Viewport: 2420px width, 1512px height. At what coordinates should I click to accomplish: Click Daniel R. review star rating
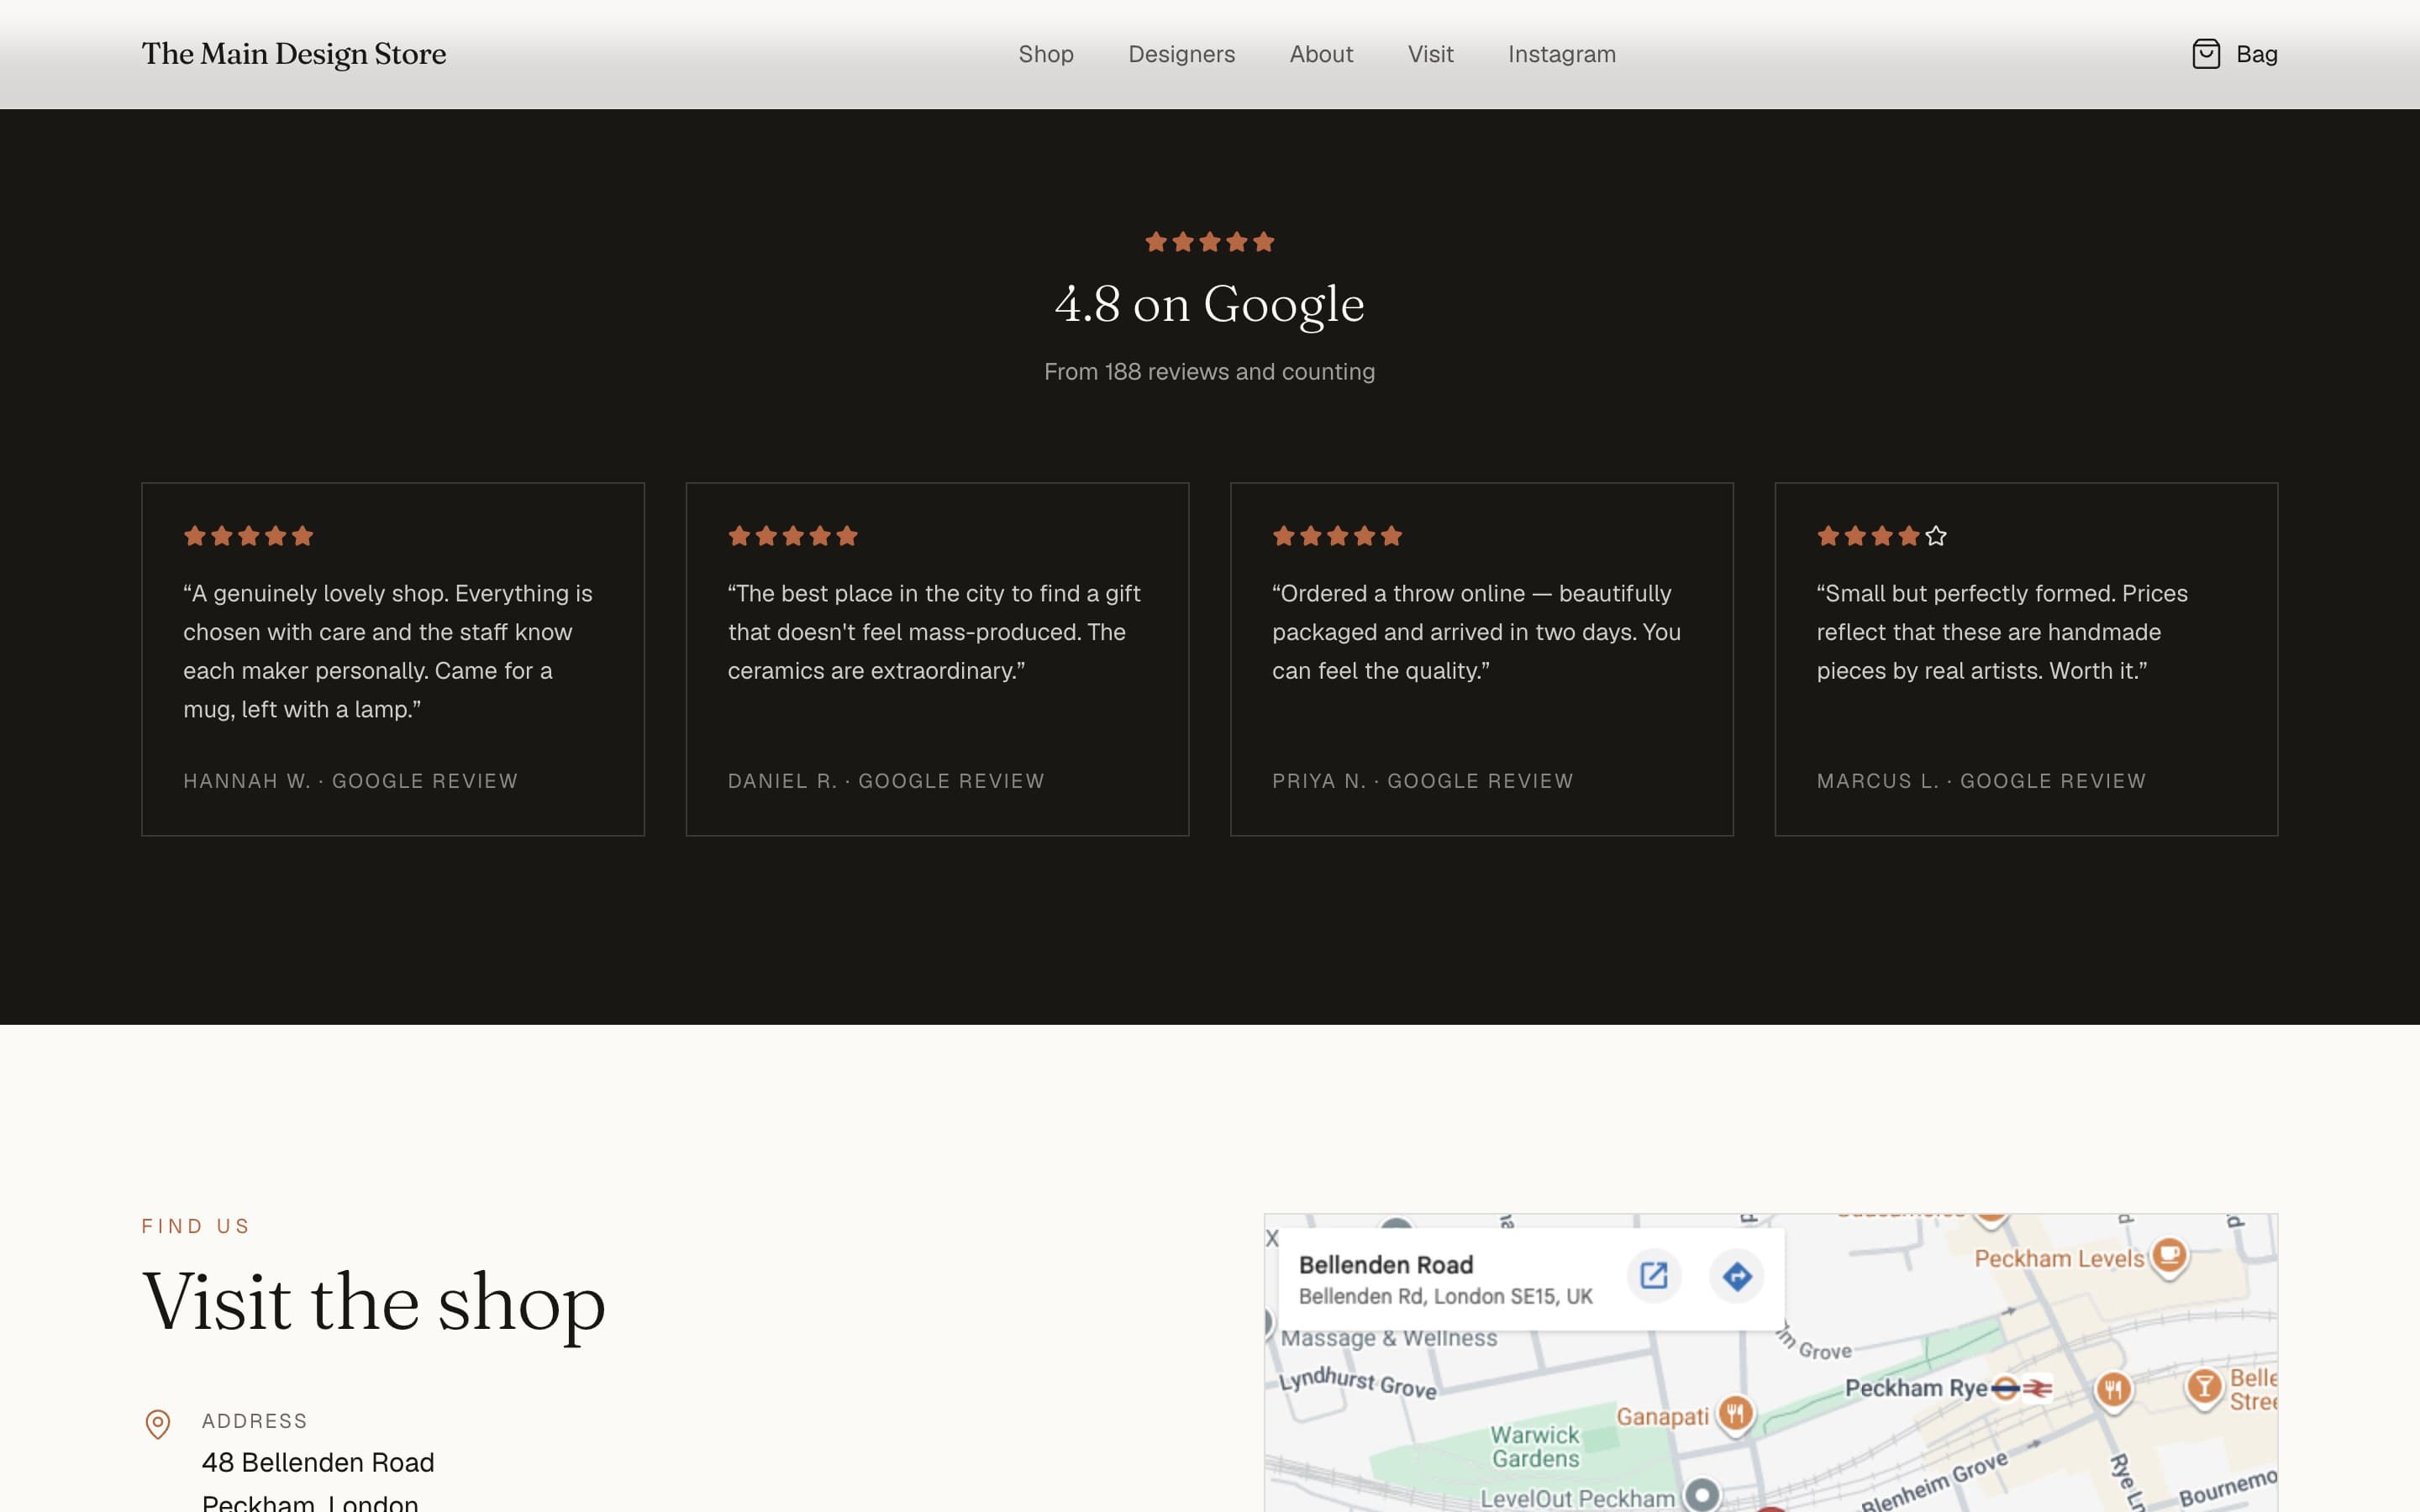pyautogui.click(x=793, y=536)
